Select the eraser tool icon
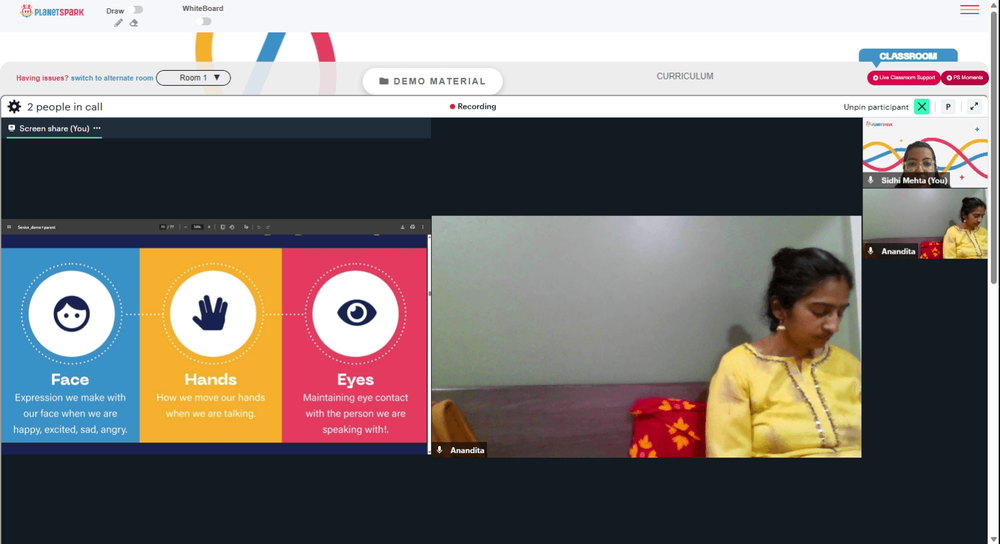The height and width of the screenshot is (544, 1000). tap(134, 23)
